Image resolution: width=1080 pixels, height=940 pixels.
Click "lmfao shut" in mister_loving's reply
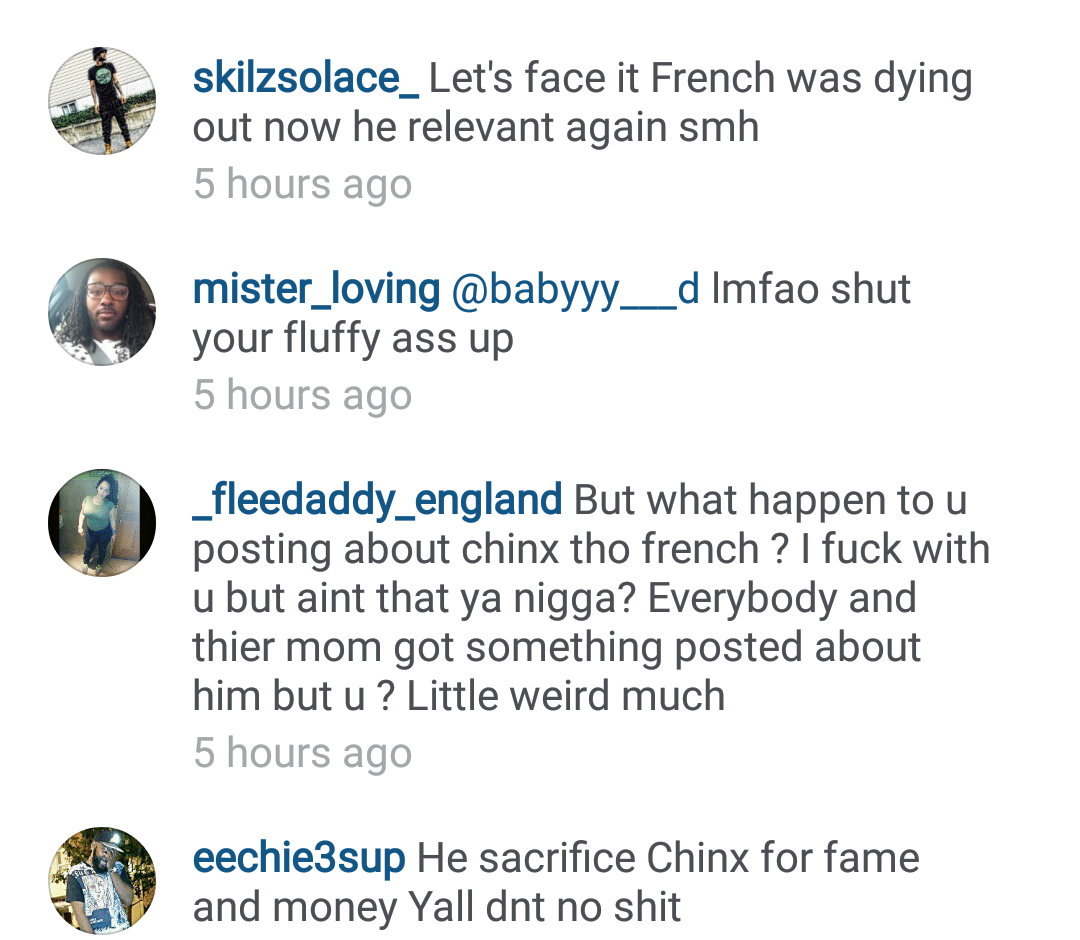811,289
